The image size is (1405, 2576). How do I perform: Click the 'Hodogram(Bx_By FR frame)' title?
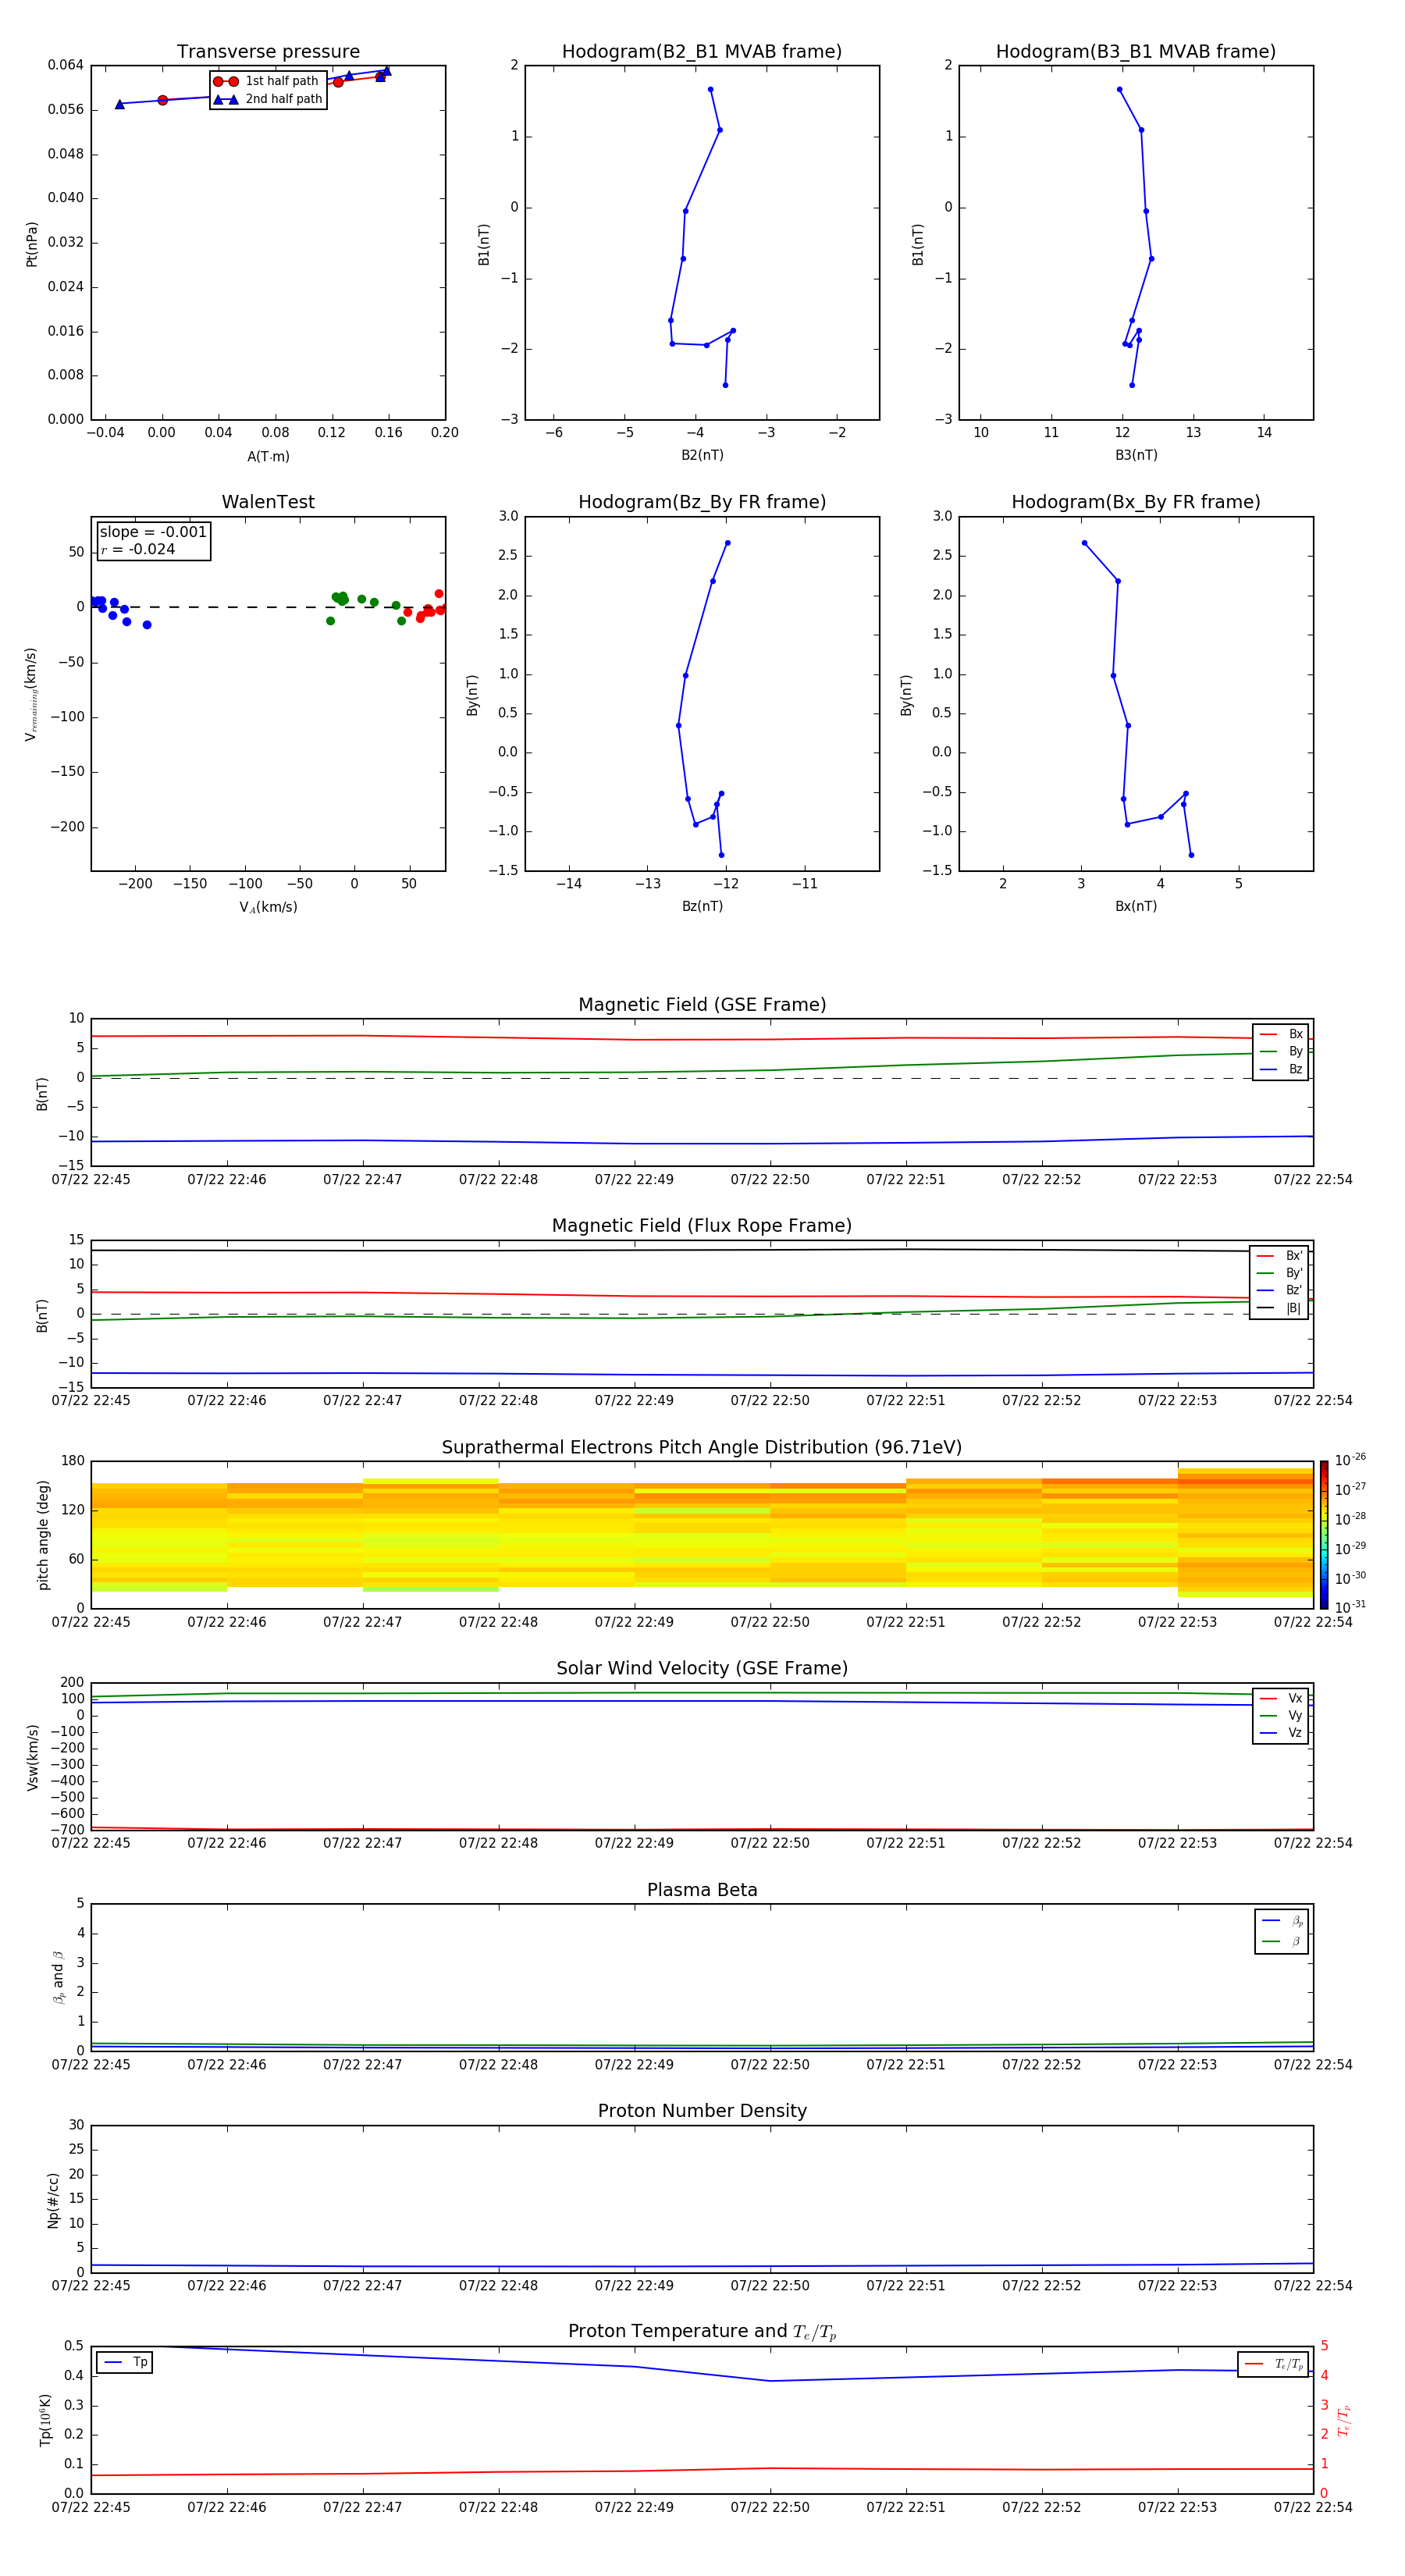click(1136, 502)
